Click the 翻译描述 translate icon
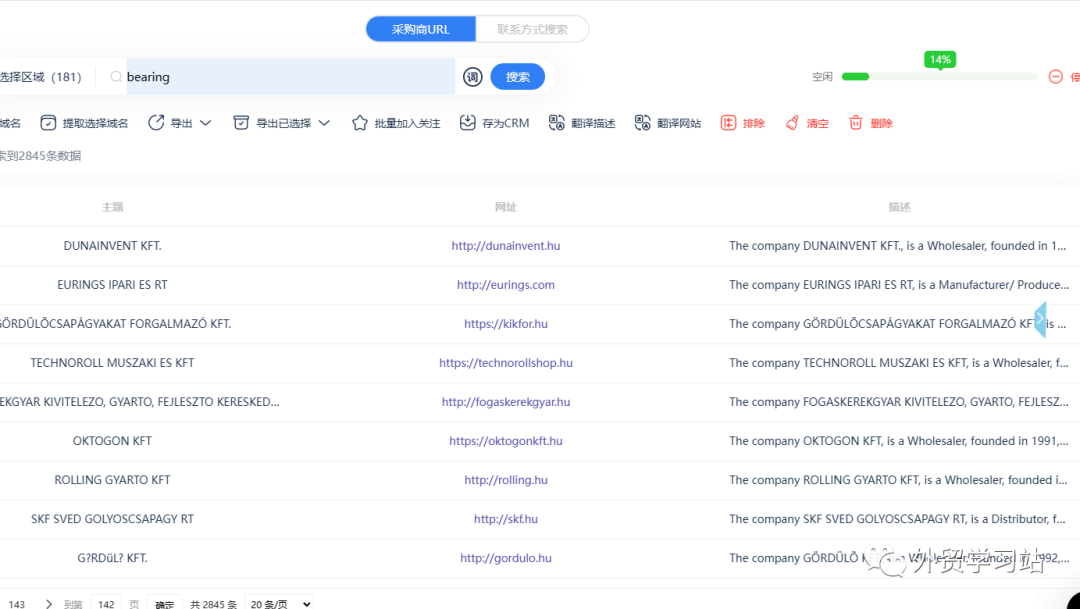Image resolution: width=1080 pixels, height=609 pixels. point(557,123)
